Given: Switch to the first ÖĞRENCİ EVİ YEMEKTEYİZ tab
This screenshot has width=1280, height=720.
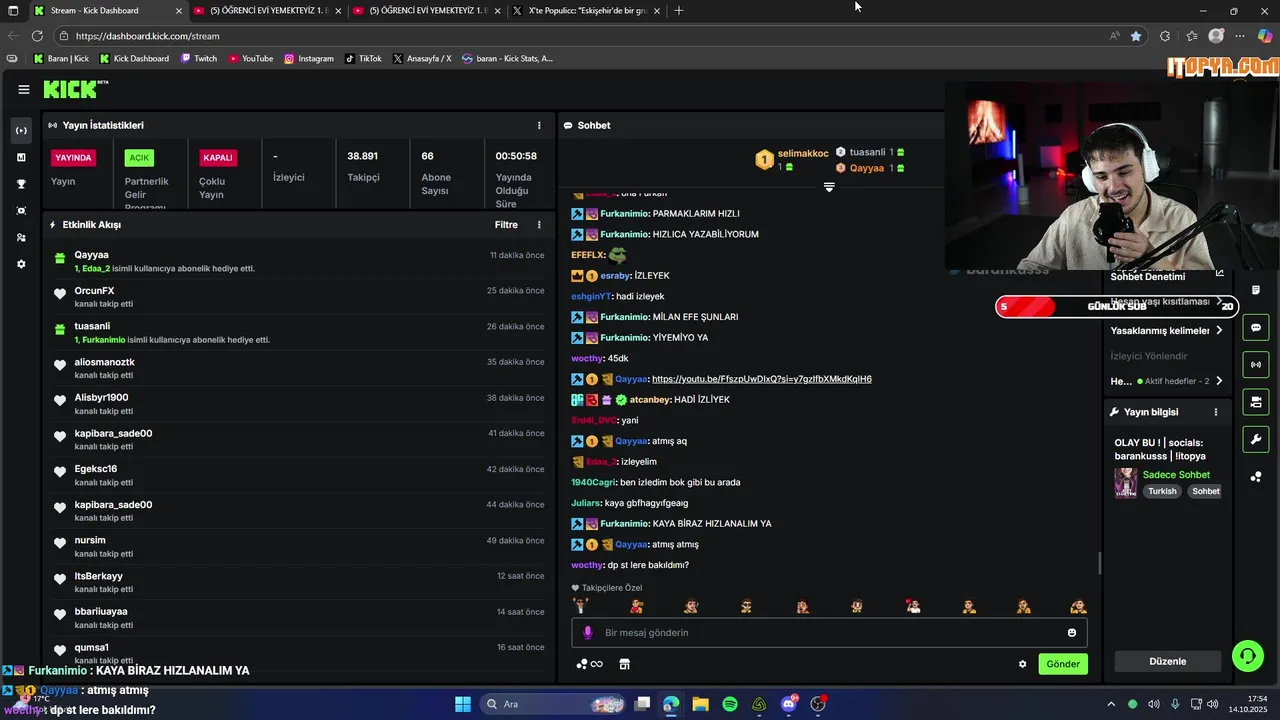Looking at the screenshot, I should (266, 11).
